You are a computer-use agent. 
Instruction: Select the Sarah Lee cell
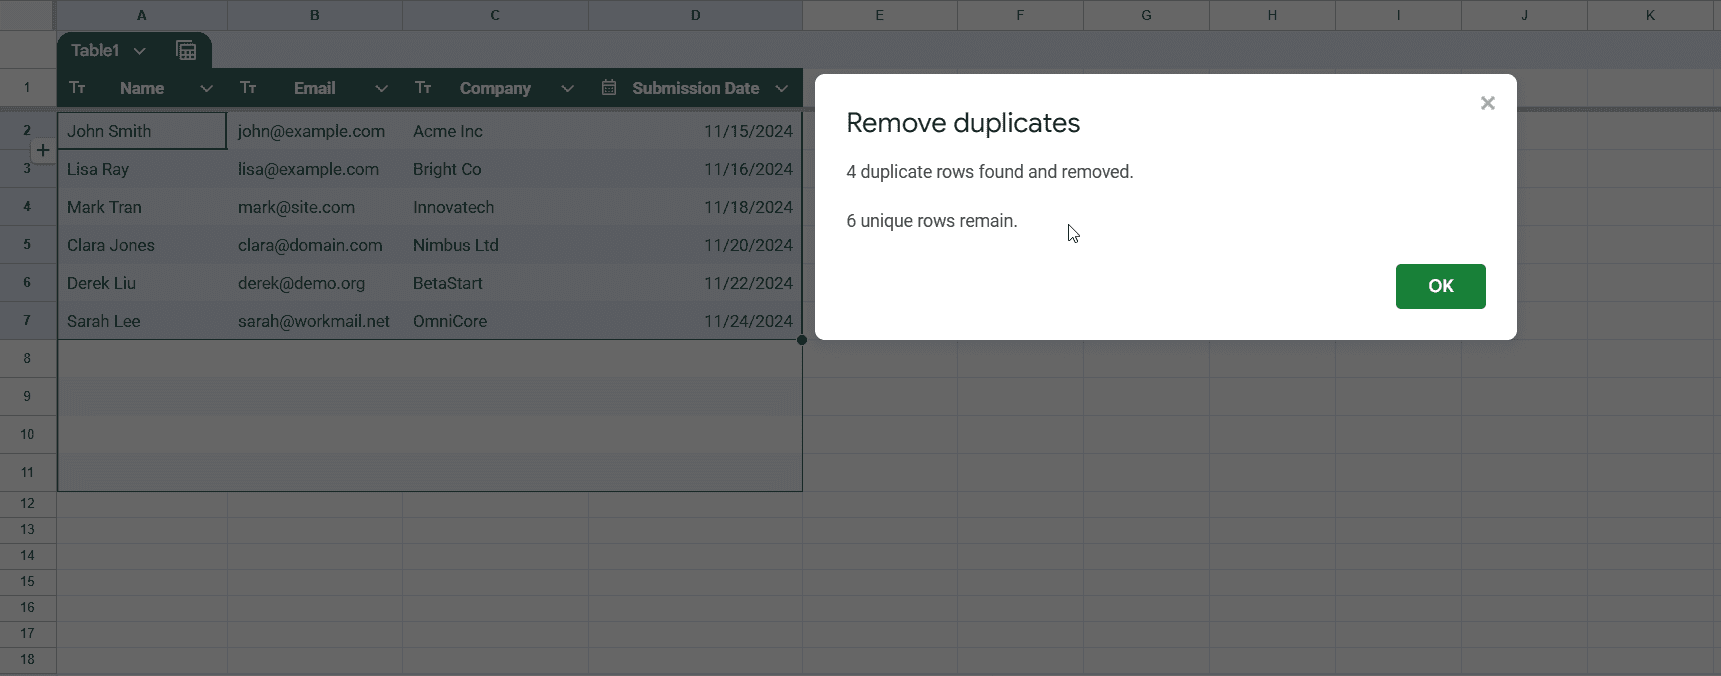pyautogui.click(x=142, y=321)
